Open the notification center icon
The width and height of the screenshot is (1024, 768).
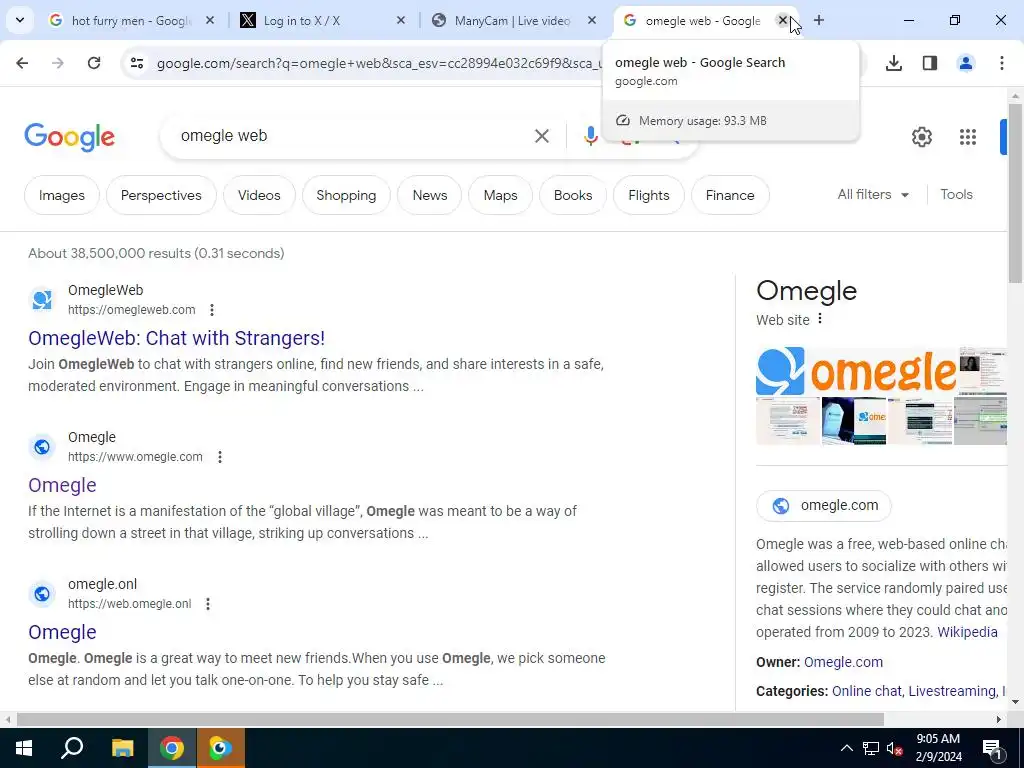click(x=992, y=748)
